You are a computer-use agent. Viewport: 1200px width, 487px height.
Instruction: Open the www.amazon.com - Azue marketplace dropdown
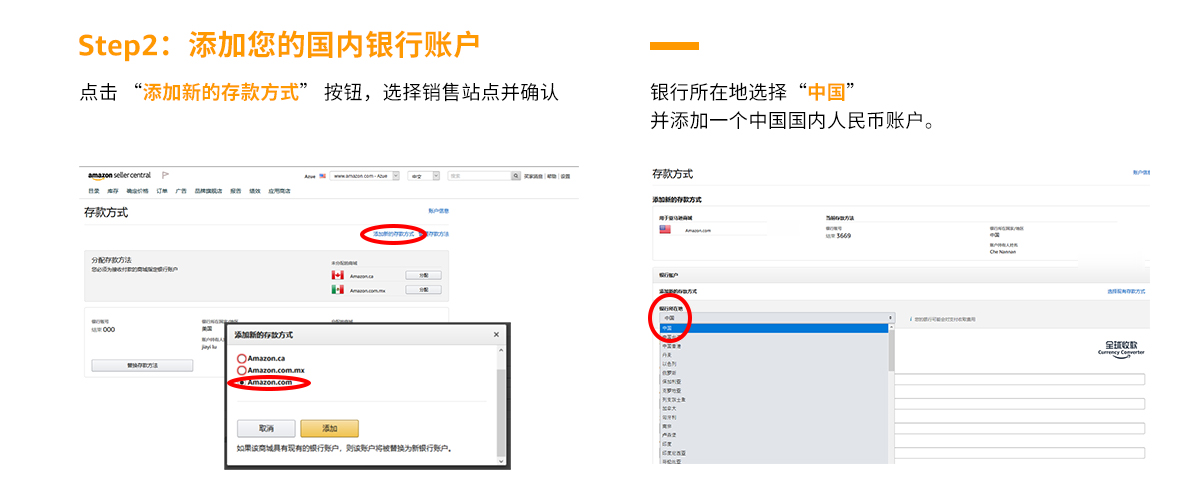click(x=364, y=176)
